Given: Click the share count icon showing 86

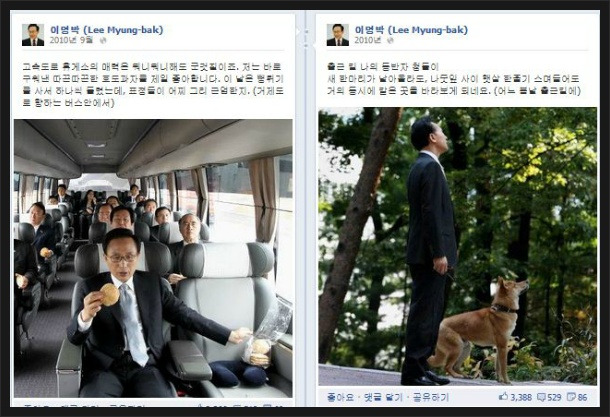Looking at the screenshot, I should tap(571, 397).
